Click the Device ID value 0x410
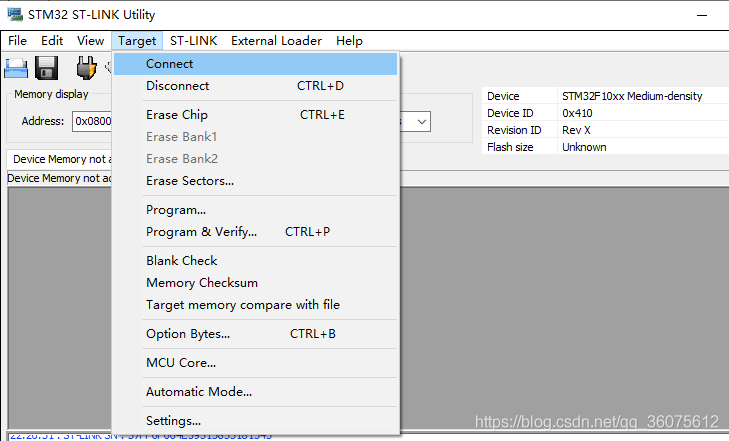The width and height of the screenshot is (729, 441). coord(577,113)
